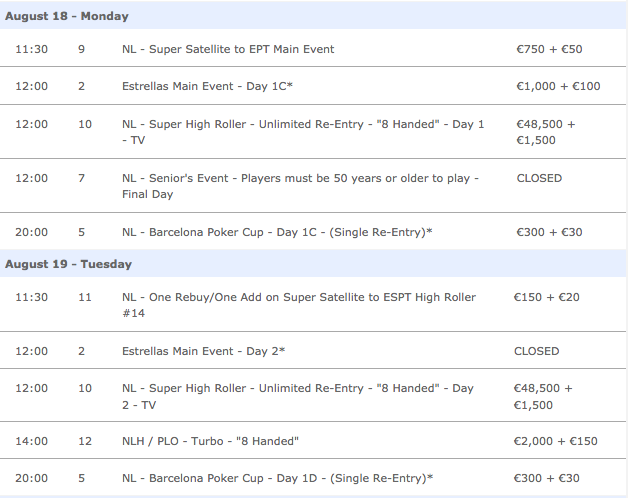Image resolution: width=628 pixels, height=498 pixels.
Task: Open Barcelona Poker Cup Day 1D event
Action: tap(277, 478)
